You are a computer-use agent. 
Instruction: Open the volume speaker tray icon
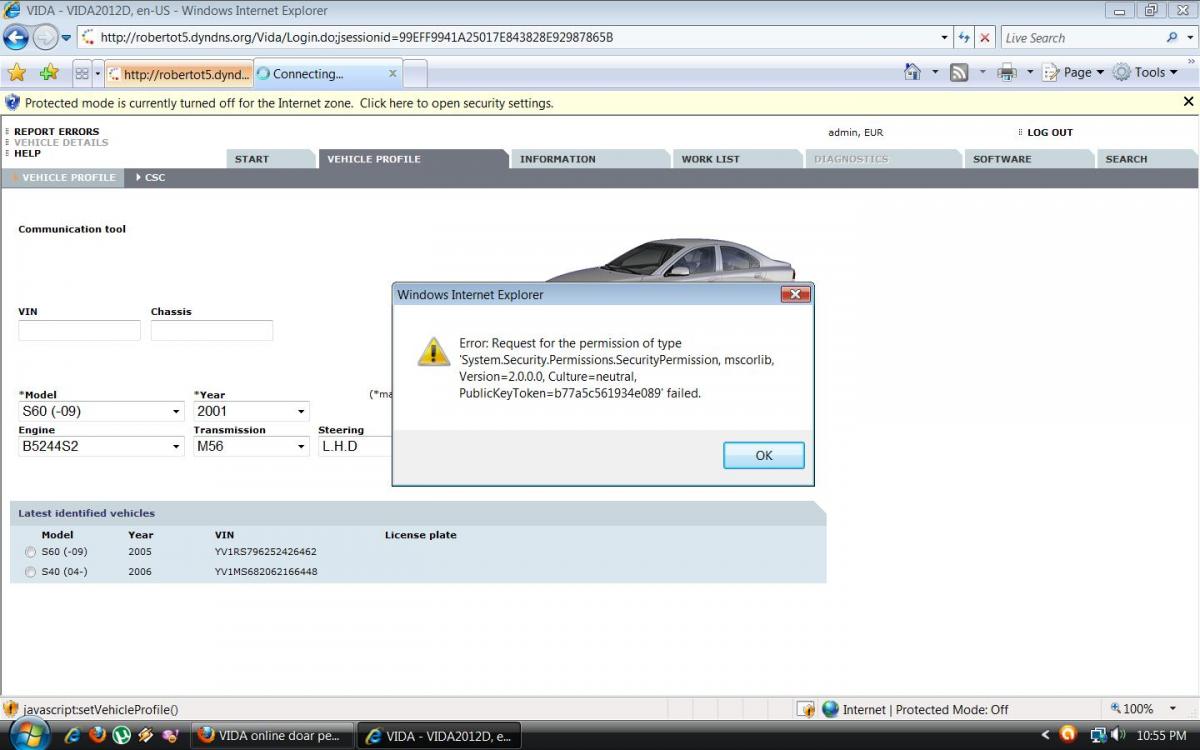[x=1118, y=735]
